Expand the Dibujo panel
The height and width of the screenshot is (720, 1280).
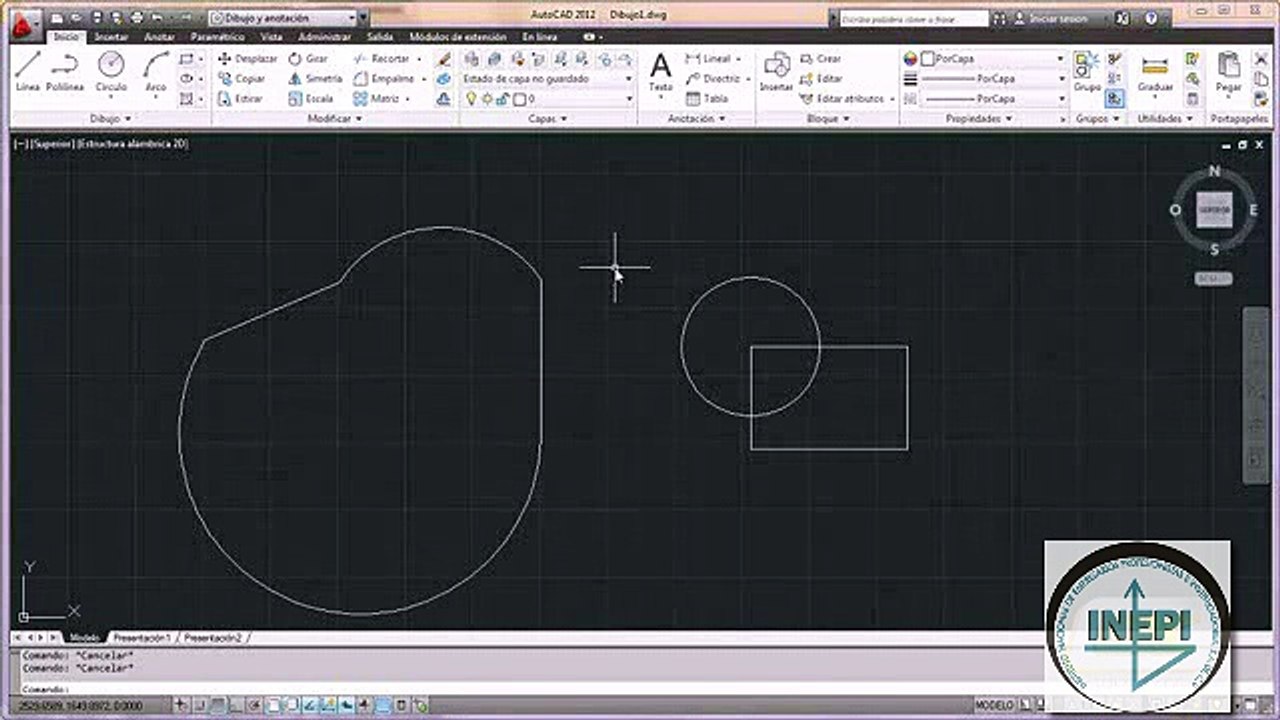click(x=110, y=118)
